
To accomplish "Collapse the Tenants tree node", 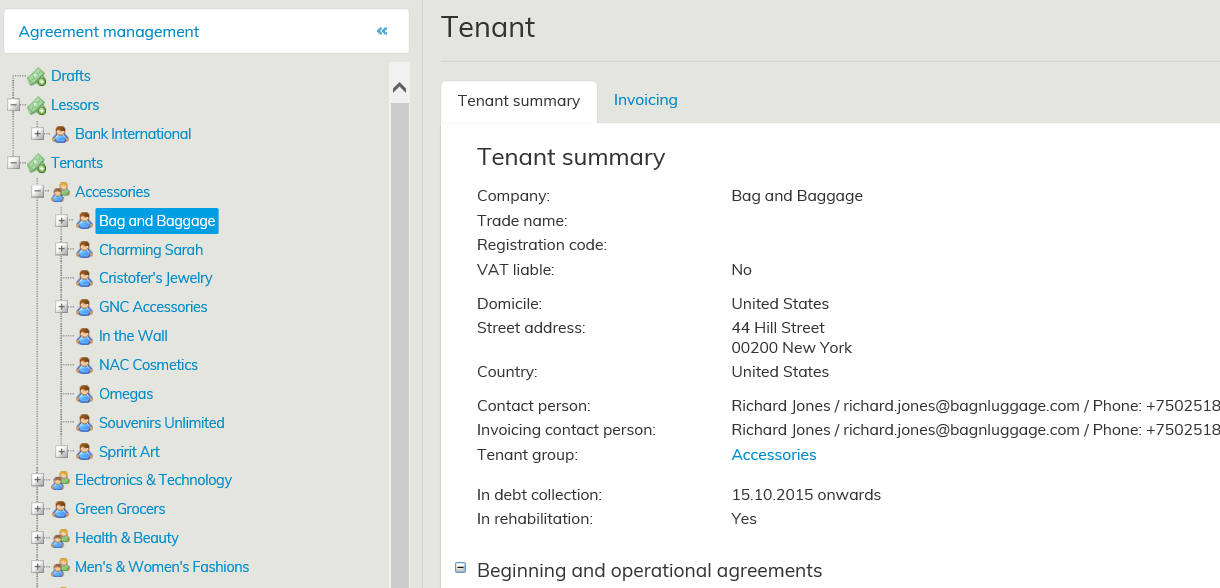I will tap(14, 163).
